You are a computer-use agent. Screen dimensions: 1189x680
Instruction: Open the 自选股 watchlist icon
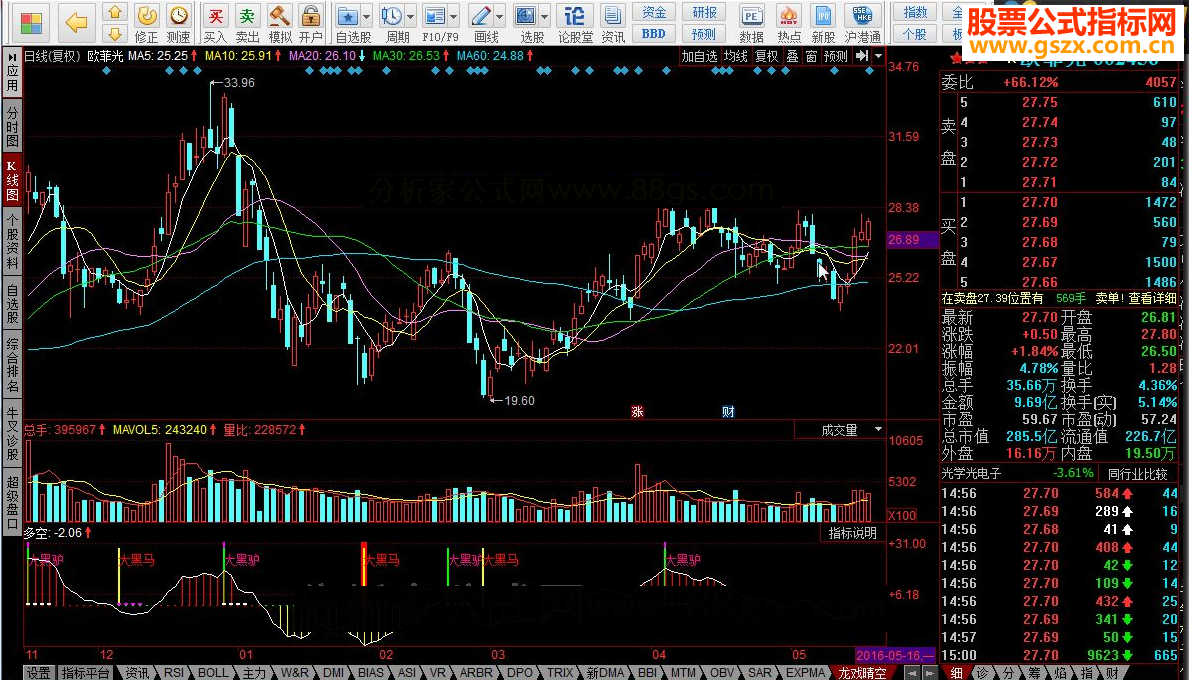348,24
